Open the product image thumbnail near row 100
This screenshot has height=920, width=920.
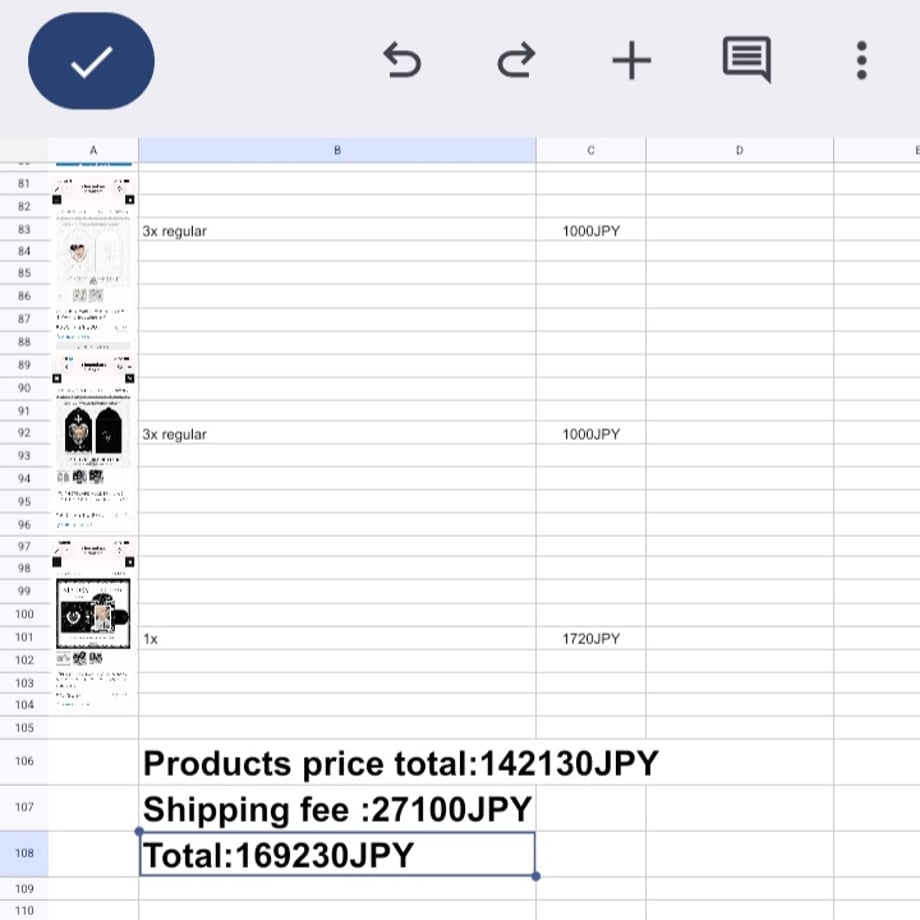coord(93,623)
